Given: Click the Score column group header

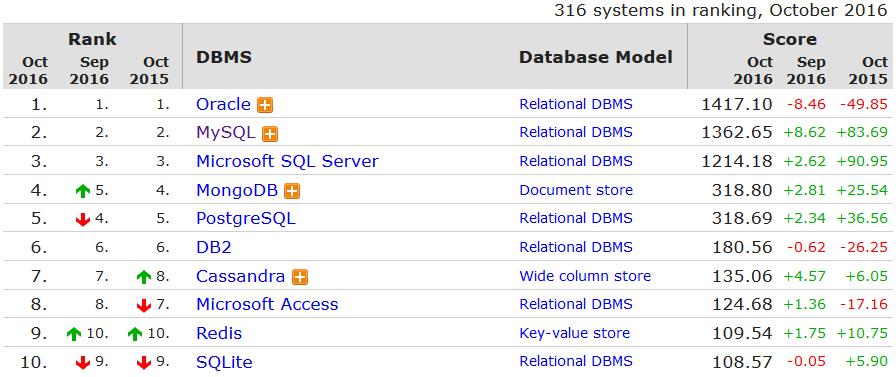Looking at the screenshot, I should click(790, 39).
